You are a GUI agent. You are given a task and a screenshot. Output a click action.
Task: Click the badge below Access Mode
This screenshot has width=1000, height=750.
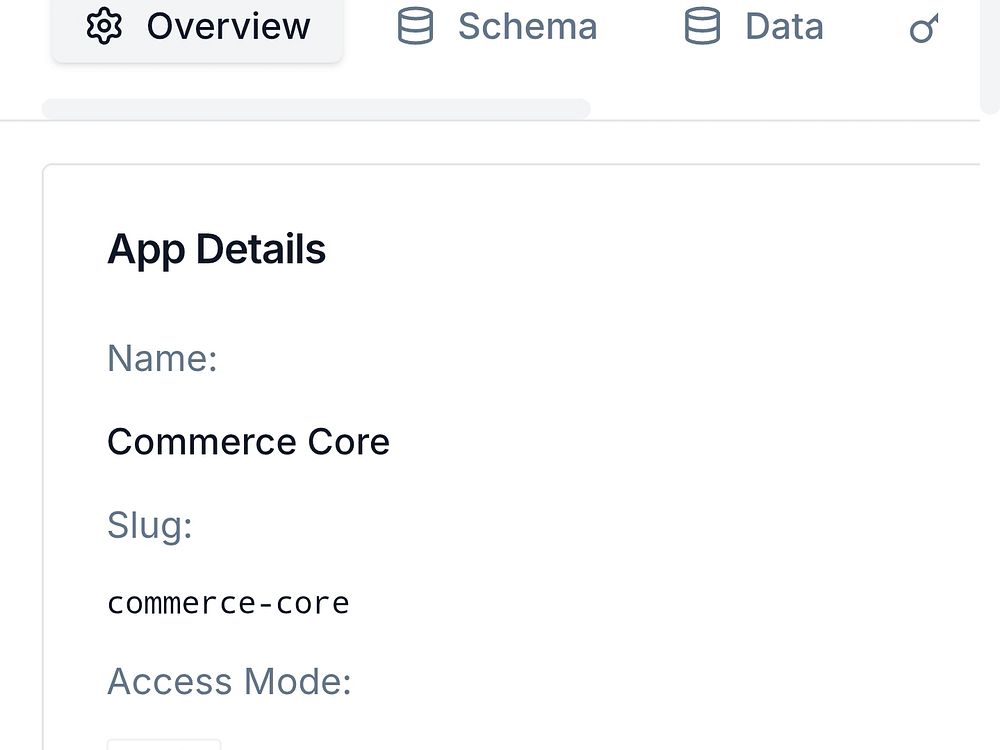tap(164, 744)
